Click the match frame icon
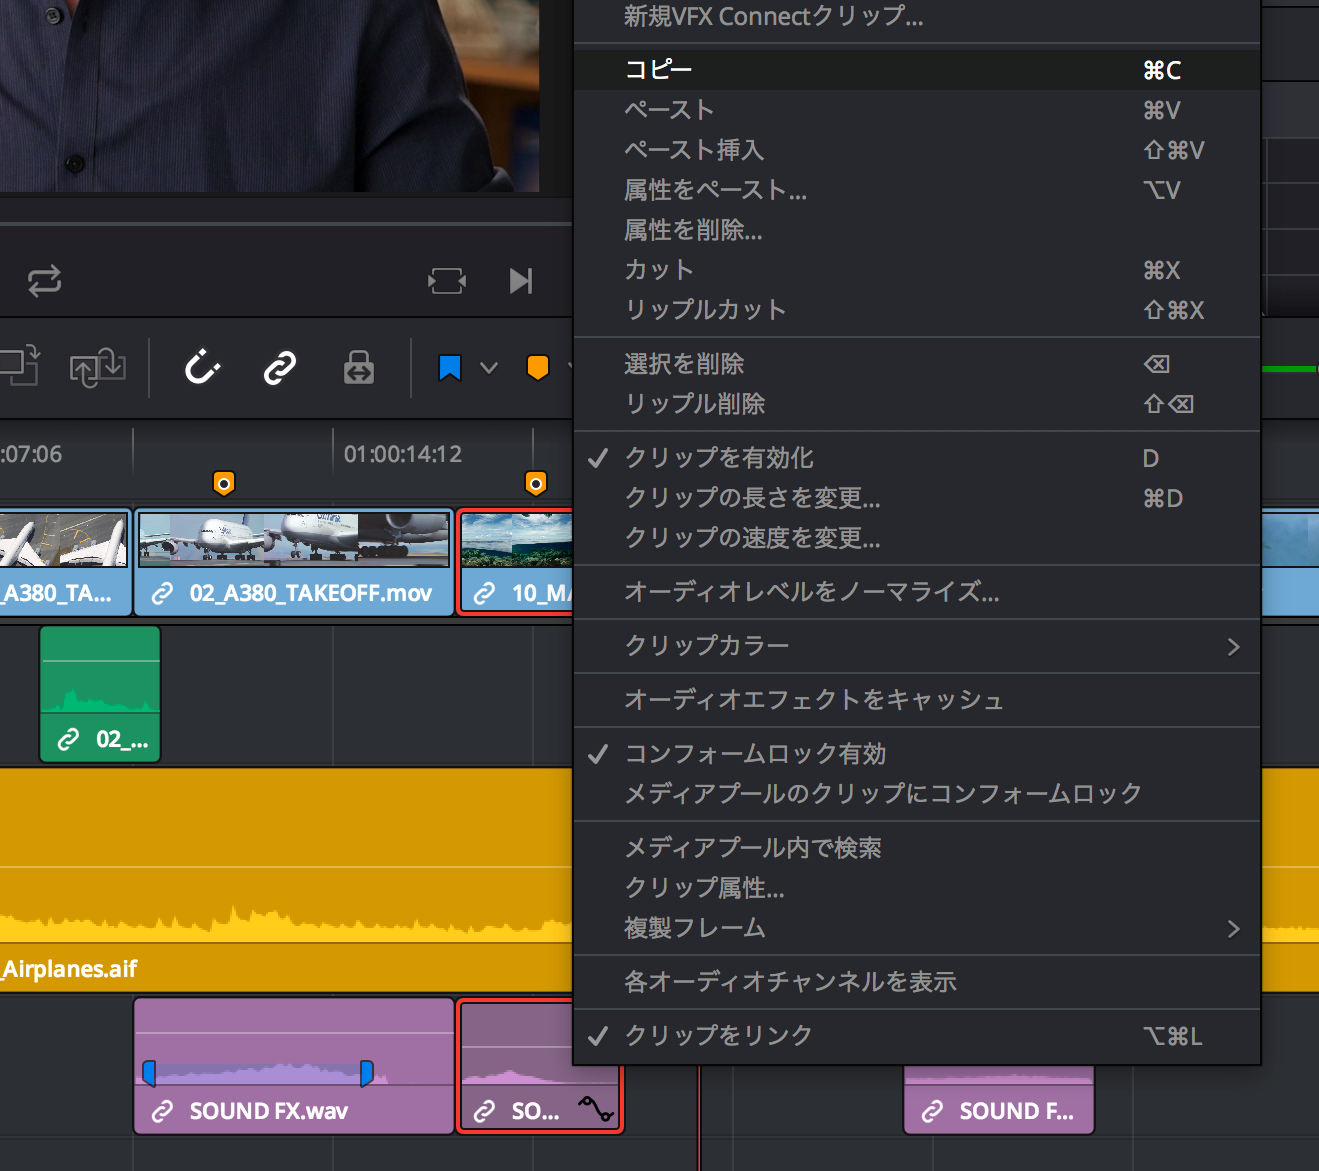This screenshot has width=1319, height=1171. point(446,281)
